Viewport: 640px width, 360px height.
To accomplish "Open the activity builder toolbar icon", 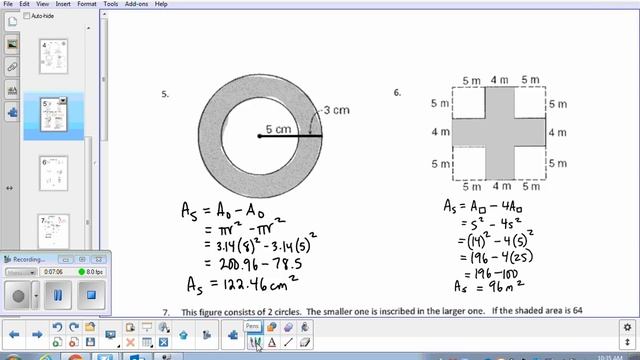I will click(207, 335).
